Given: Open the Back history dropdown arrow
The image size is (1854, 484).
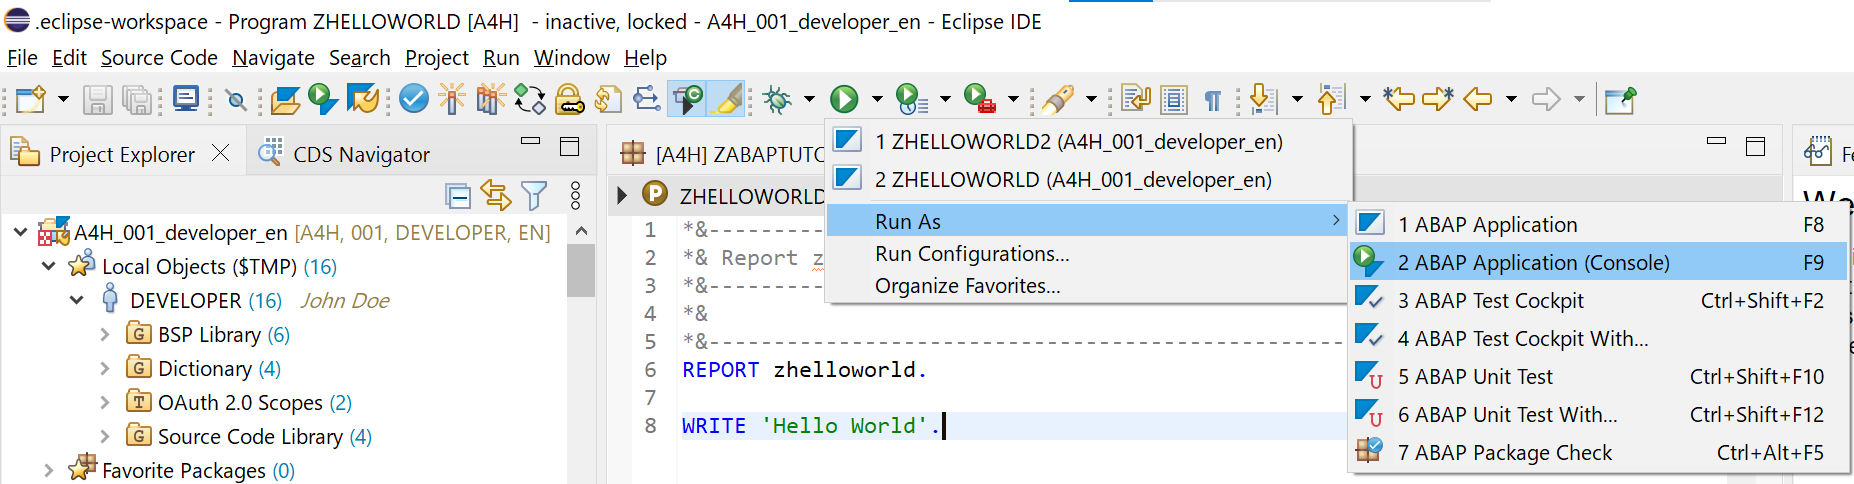Looking at the screenshot, I should (1511, 99).
